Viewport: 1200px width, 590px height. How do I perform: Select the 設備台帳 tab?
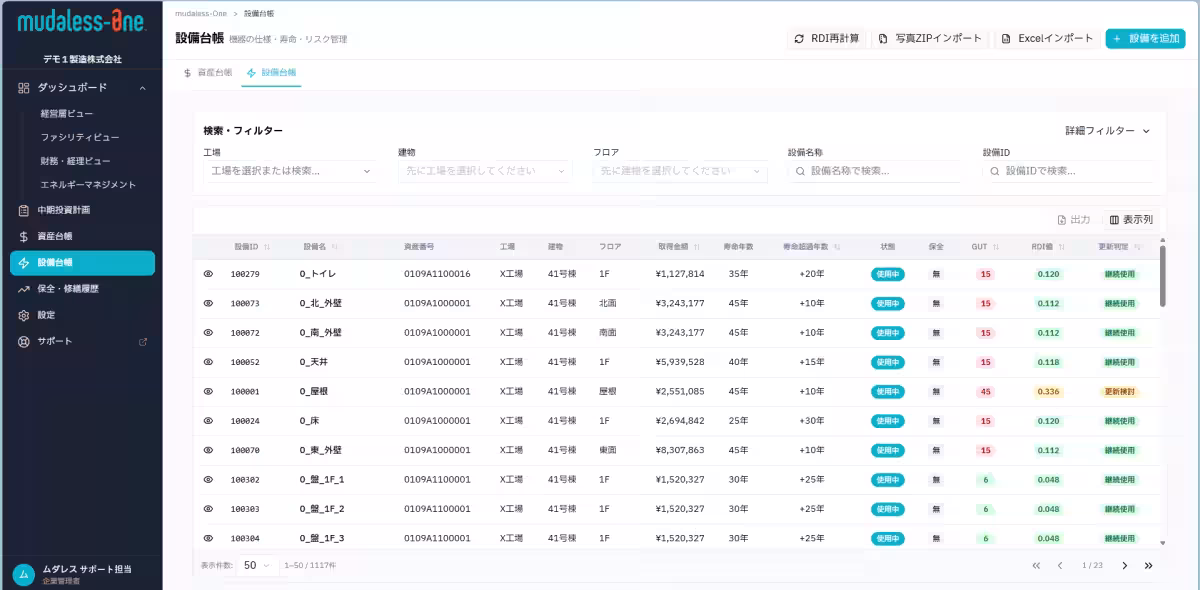click(271, 73)
